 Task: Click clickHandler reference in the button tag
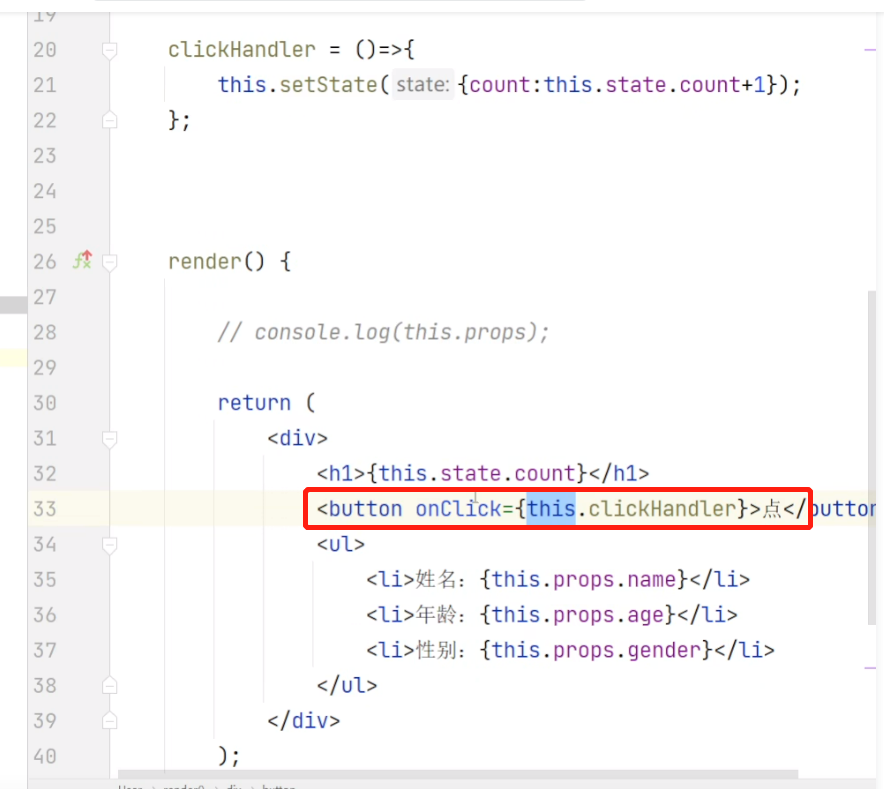point(662,509)
